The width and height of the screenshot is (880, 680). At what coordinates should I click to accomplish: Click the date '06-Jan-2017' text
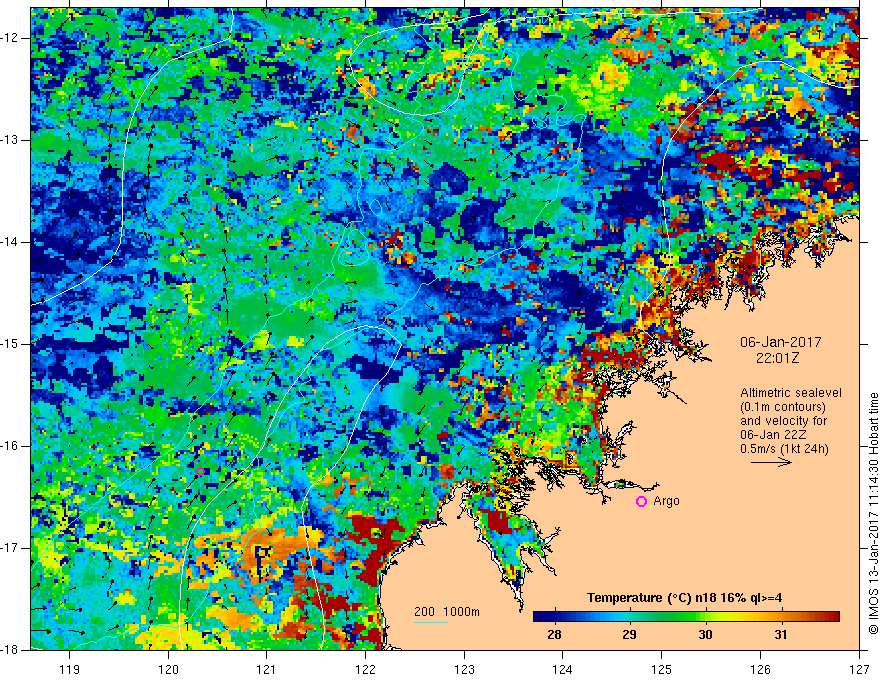pyautogui.click(x=781, y=342)
